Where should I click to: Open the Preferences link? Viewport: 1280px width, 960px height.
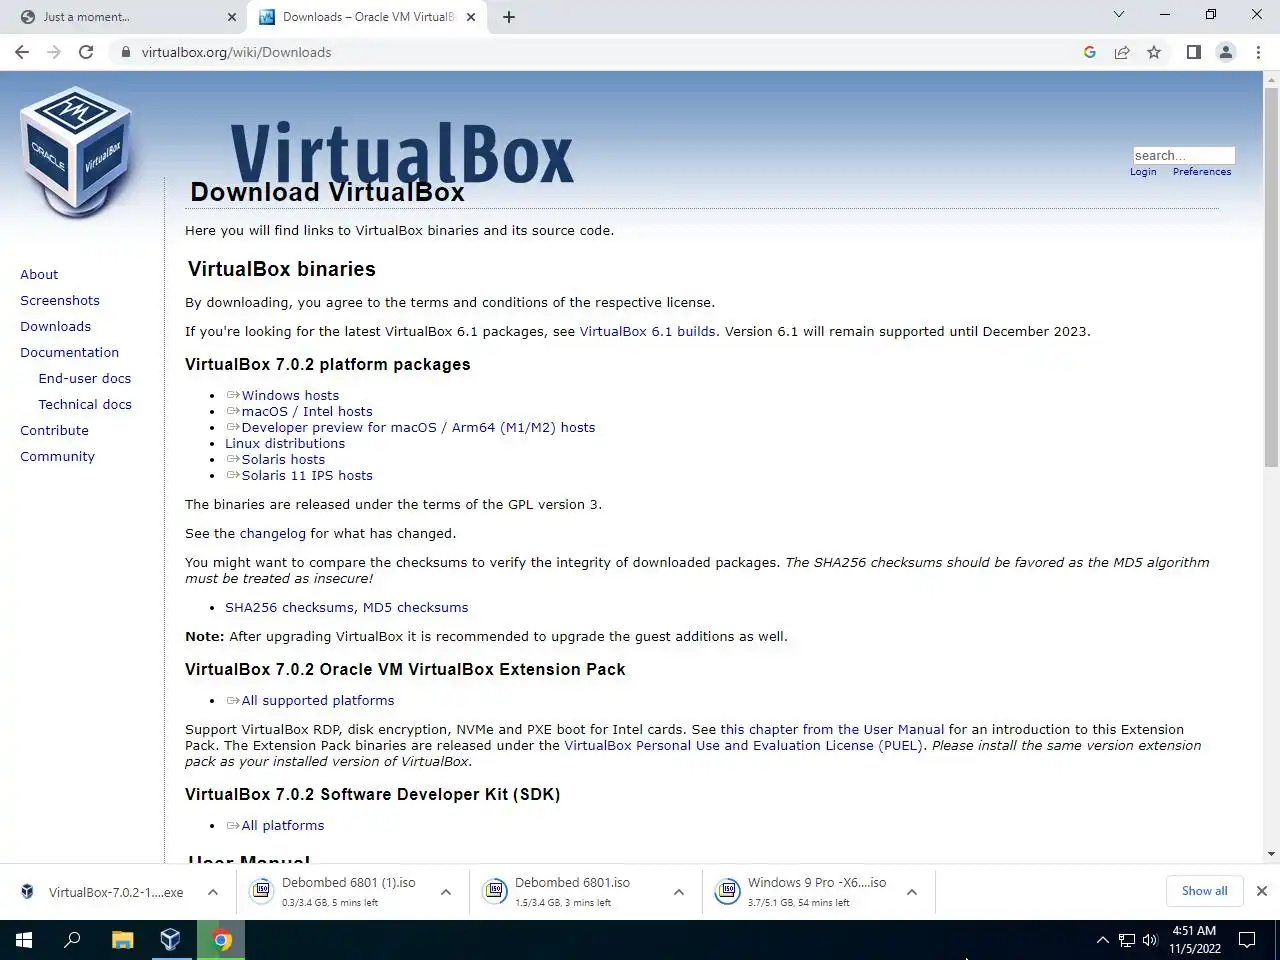point(1202,172)
